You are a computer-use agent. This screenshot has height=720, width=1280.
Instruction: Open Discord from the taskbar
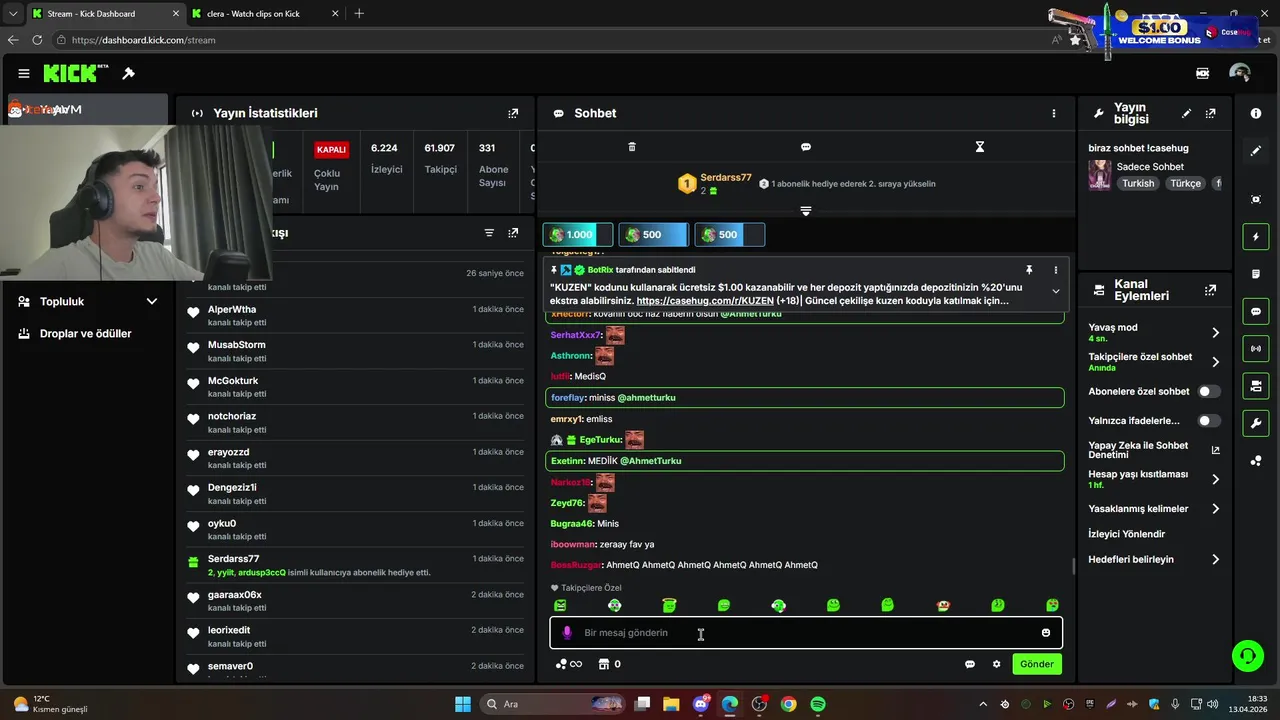(701, 704)
